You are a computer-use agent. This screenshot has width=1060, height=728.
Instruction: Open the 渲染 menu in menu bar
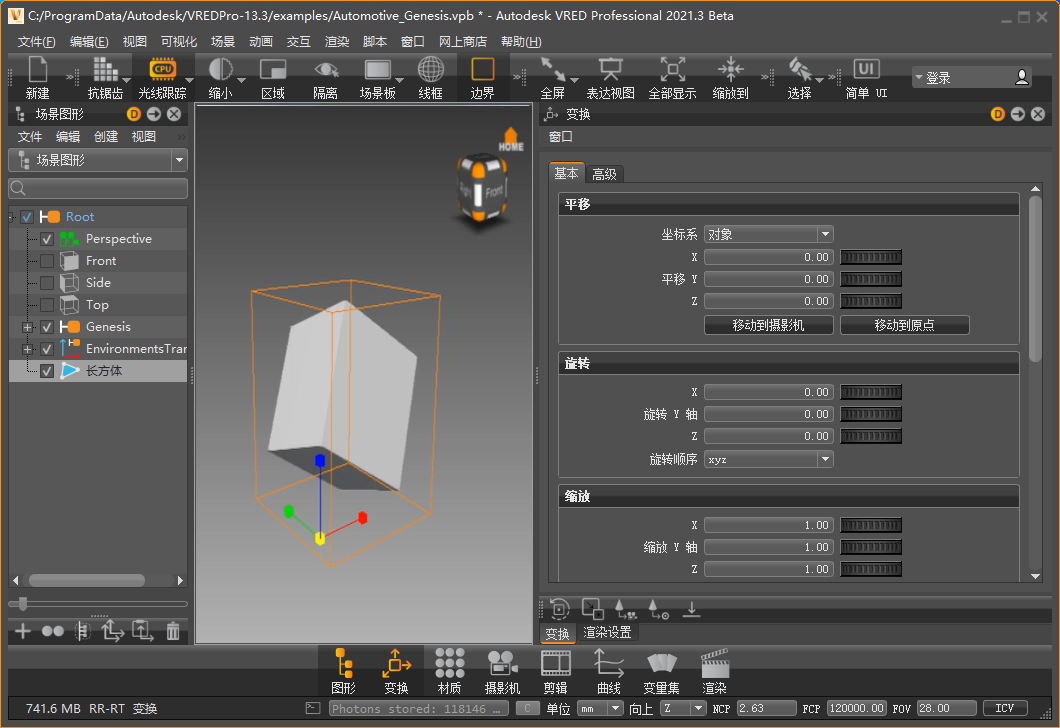pyautogui.click(x=337, y=42)
